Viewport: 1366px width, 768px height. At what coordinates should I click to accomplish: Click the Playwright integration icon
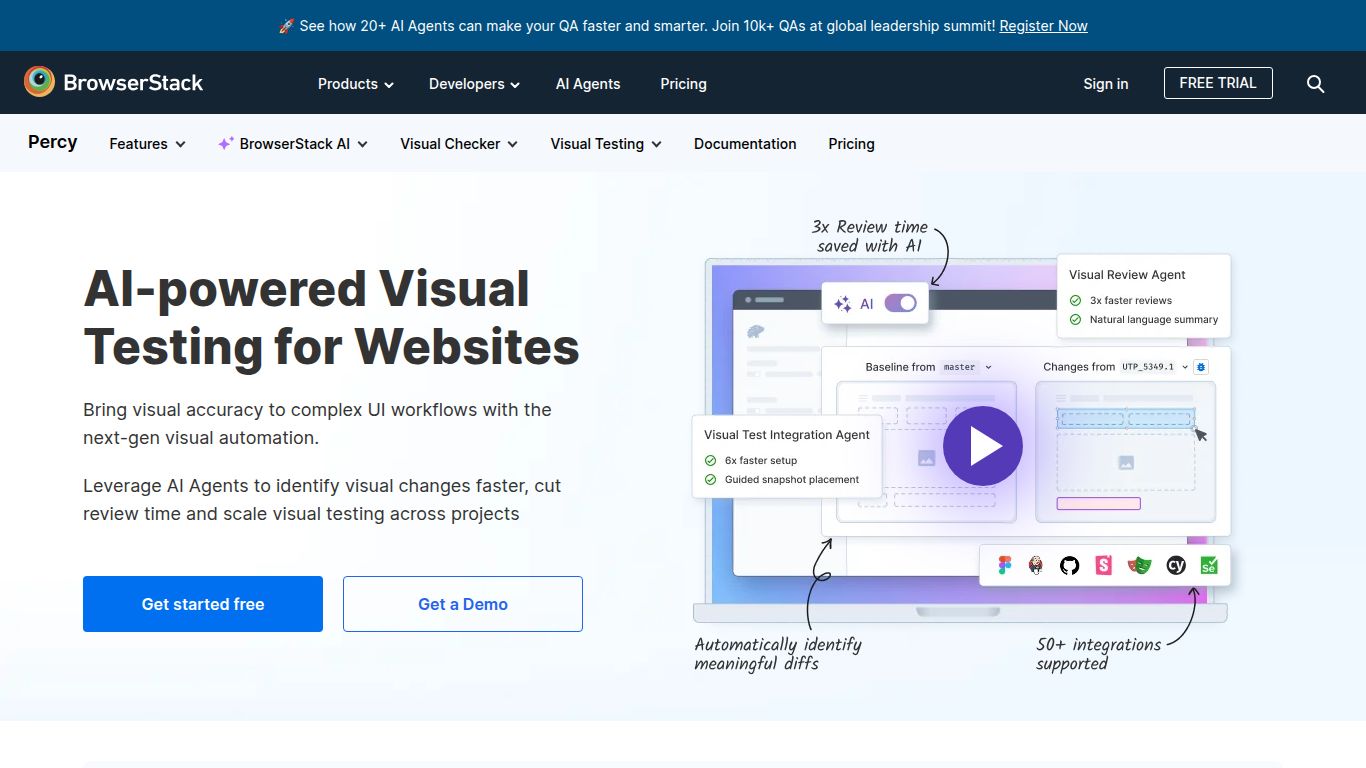[x=1138, y=565]
